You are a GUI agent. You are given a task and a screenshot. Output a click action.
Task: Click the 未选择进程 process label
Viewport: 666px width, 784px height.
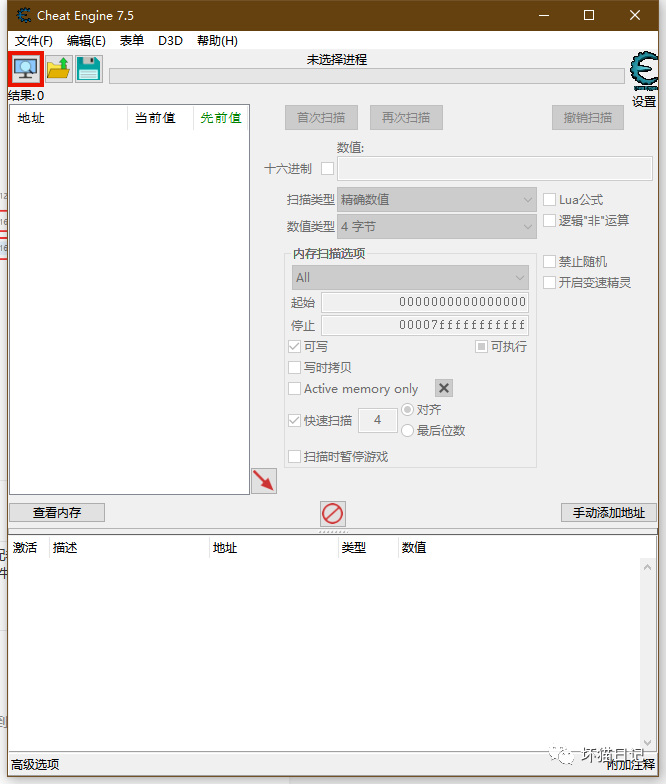click(x=336, y=60)
